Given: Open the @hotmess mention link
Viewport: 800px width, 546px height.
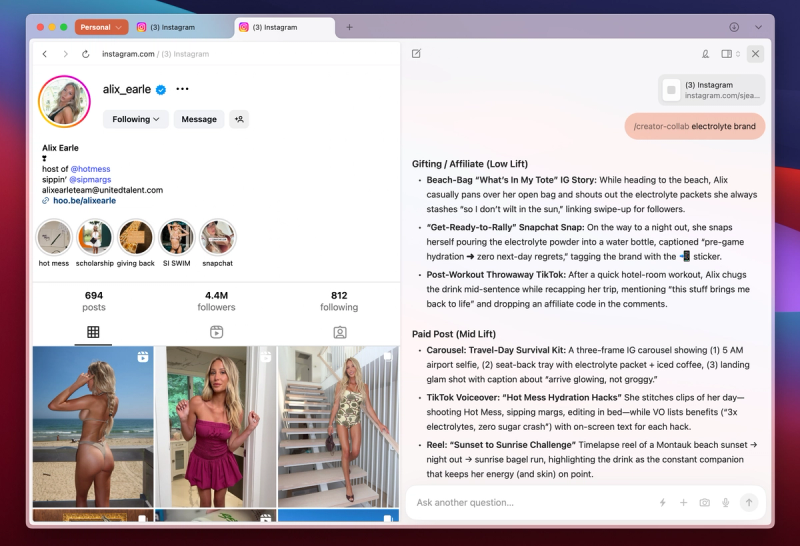Looking at the screenshot, I should tap(90, 169).
